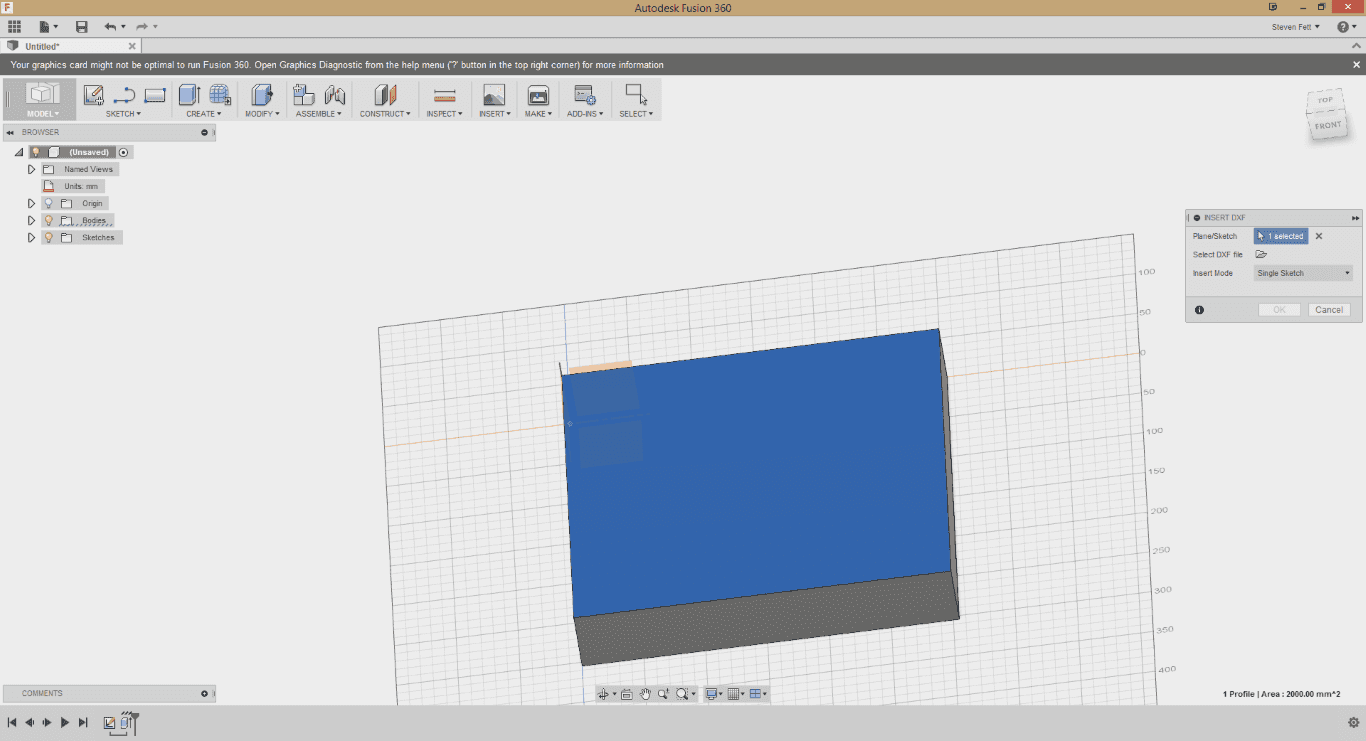Browse for DXF file folder icon
The width and height of the screenshot is (1366, 741).
(x=1262, y=254)
